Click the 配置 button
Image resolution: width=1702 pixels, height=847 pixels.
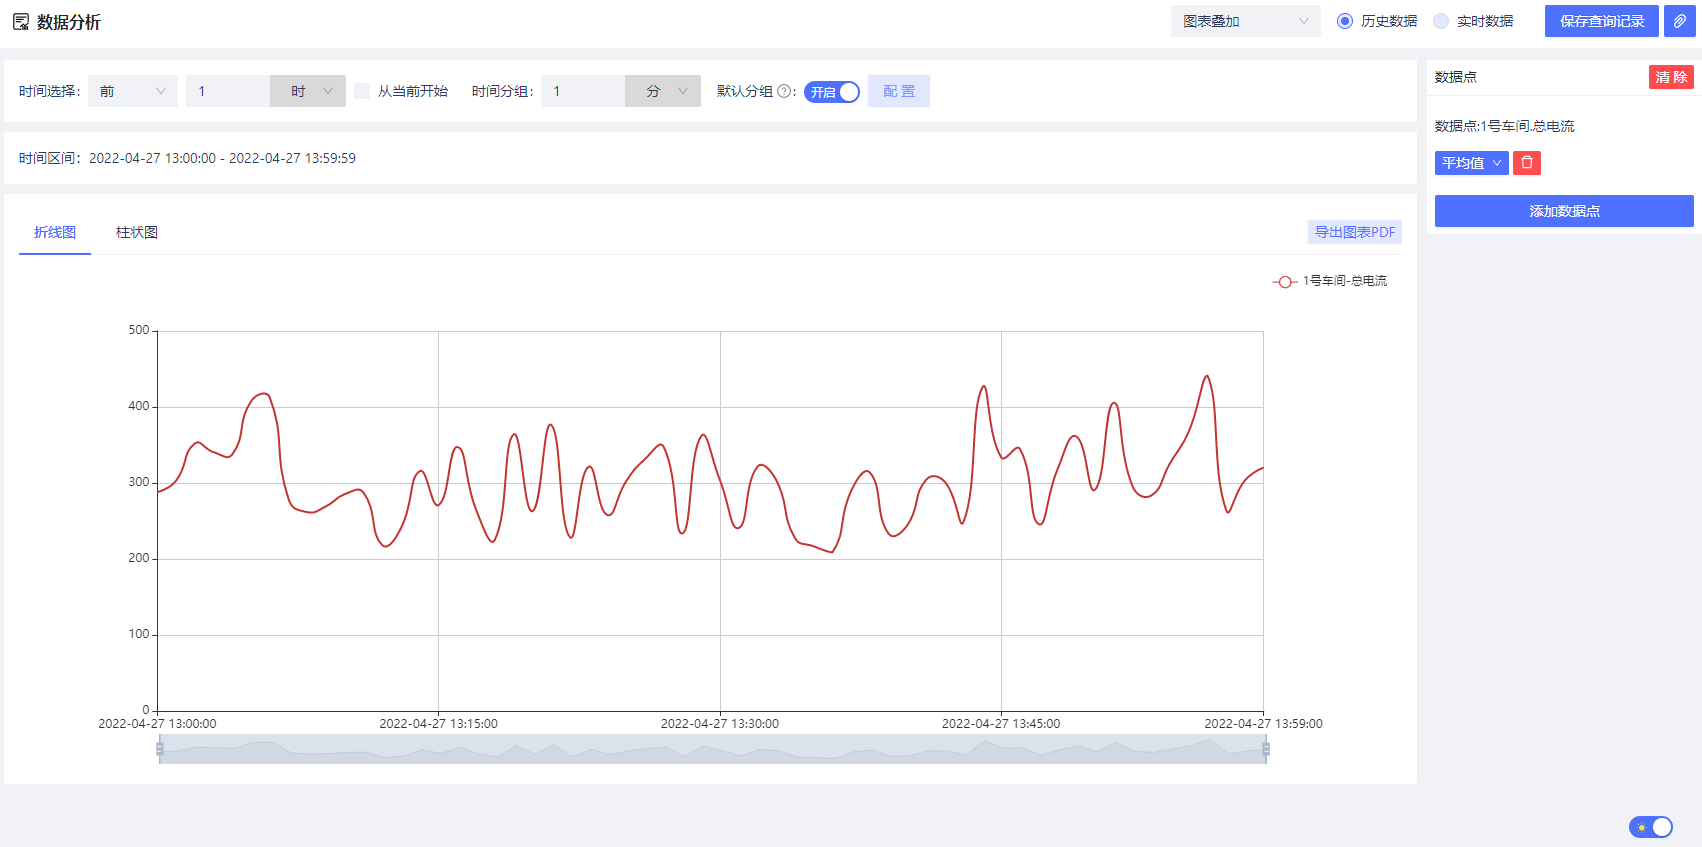pyautogui.click(x=899, y=91)
